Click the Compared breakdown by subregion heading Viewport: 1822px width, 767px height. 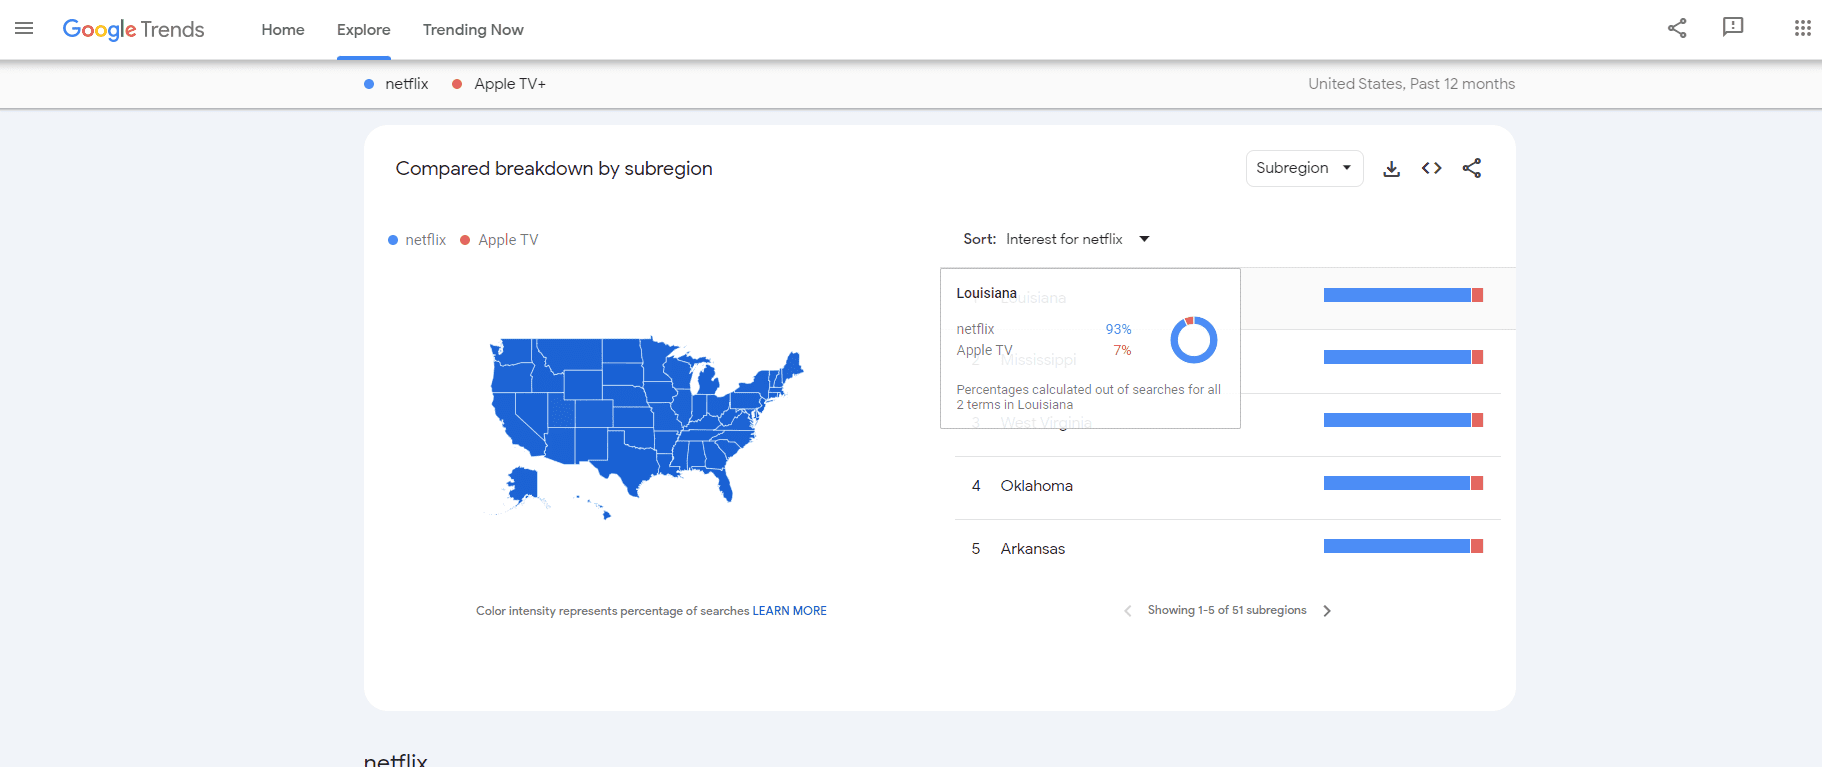point(554,169)
